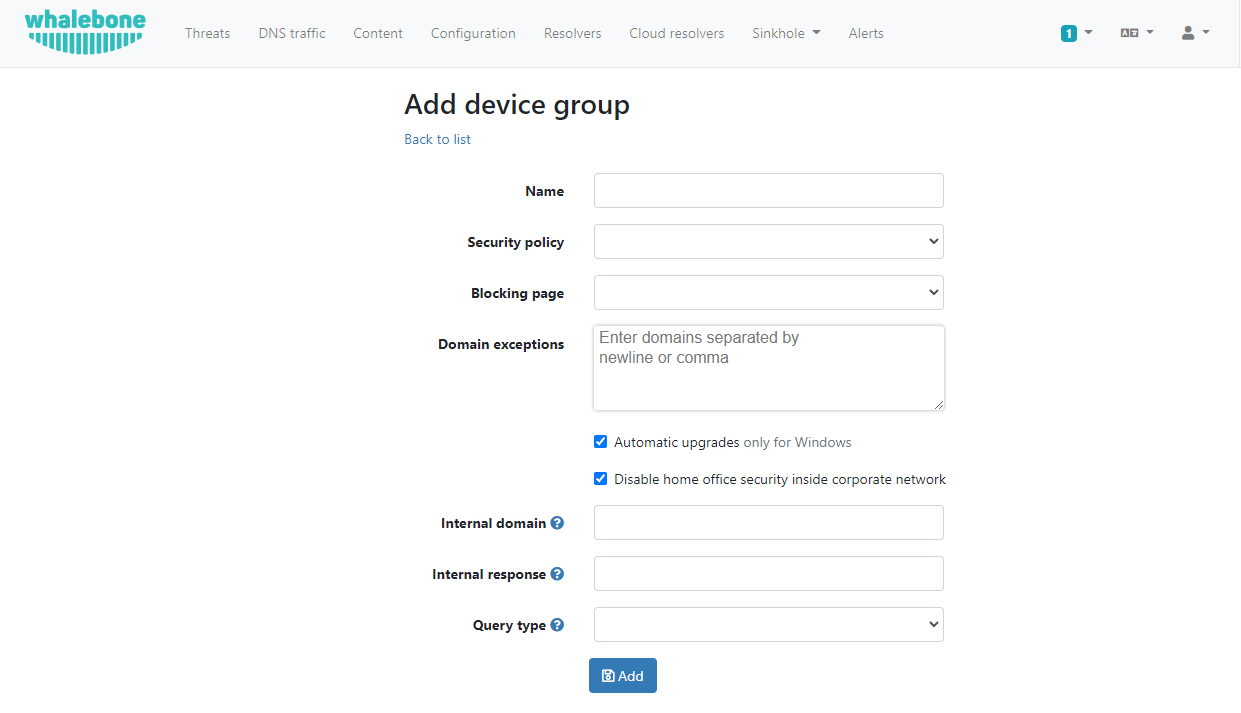
Task: Click the Add button
Action: click(x=623, y=676)
